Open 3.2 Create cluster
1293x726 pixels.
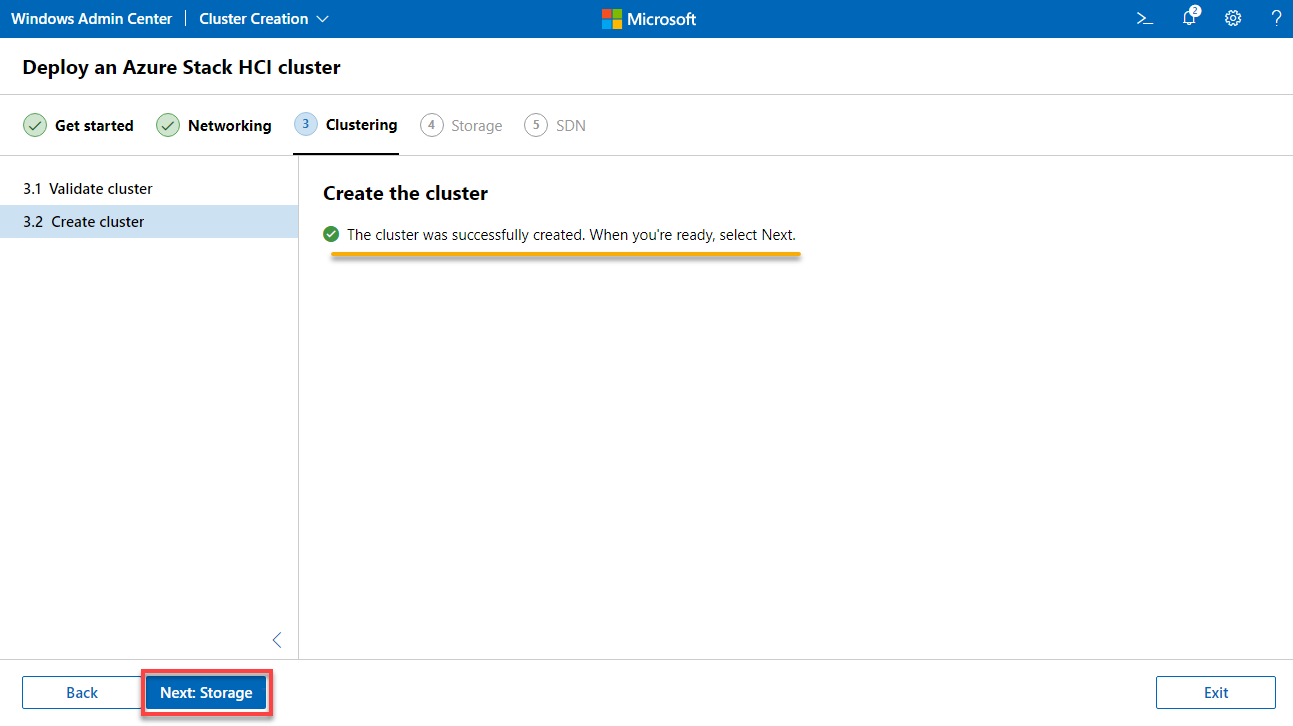click(149, 222)
